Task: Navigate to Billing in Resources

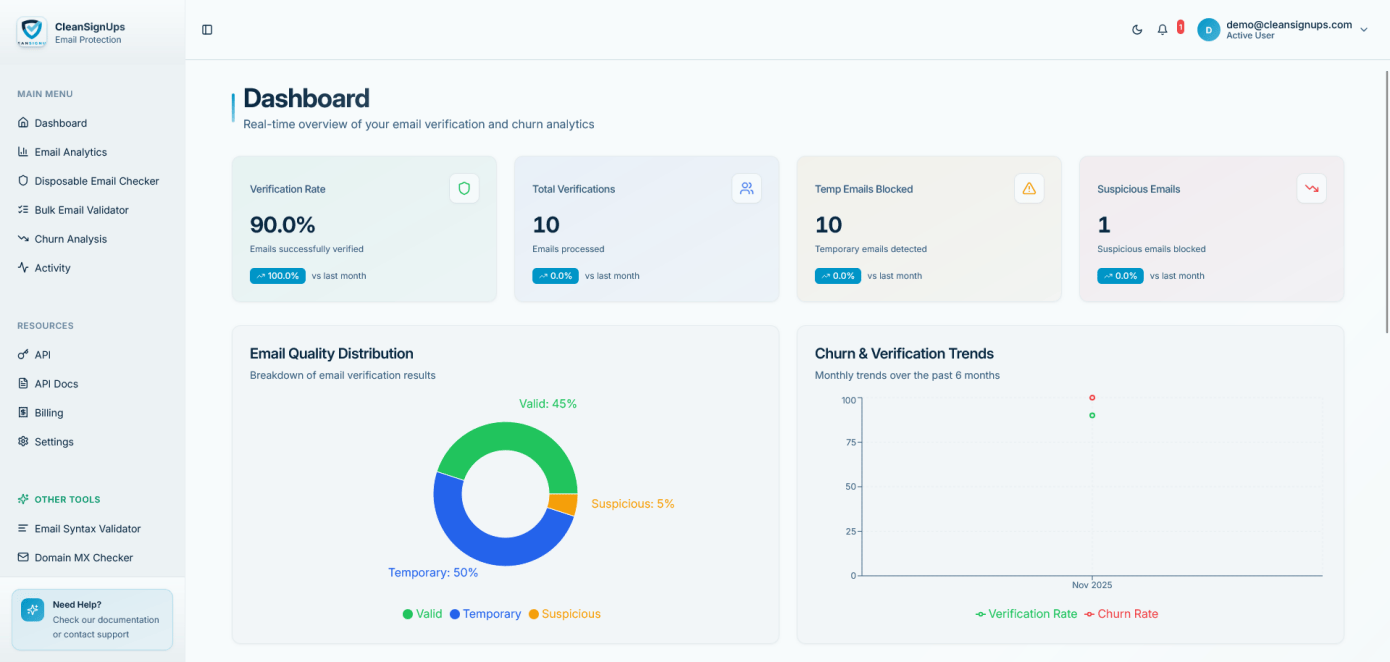Action: pyautogui.click(x=48, y=413)
